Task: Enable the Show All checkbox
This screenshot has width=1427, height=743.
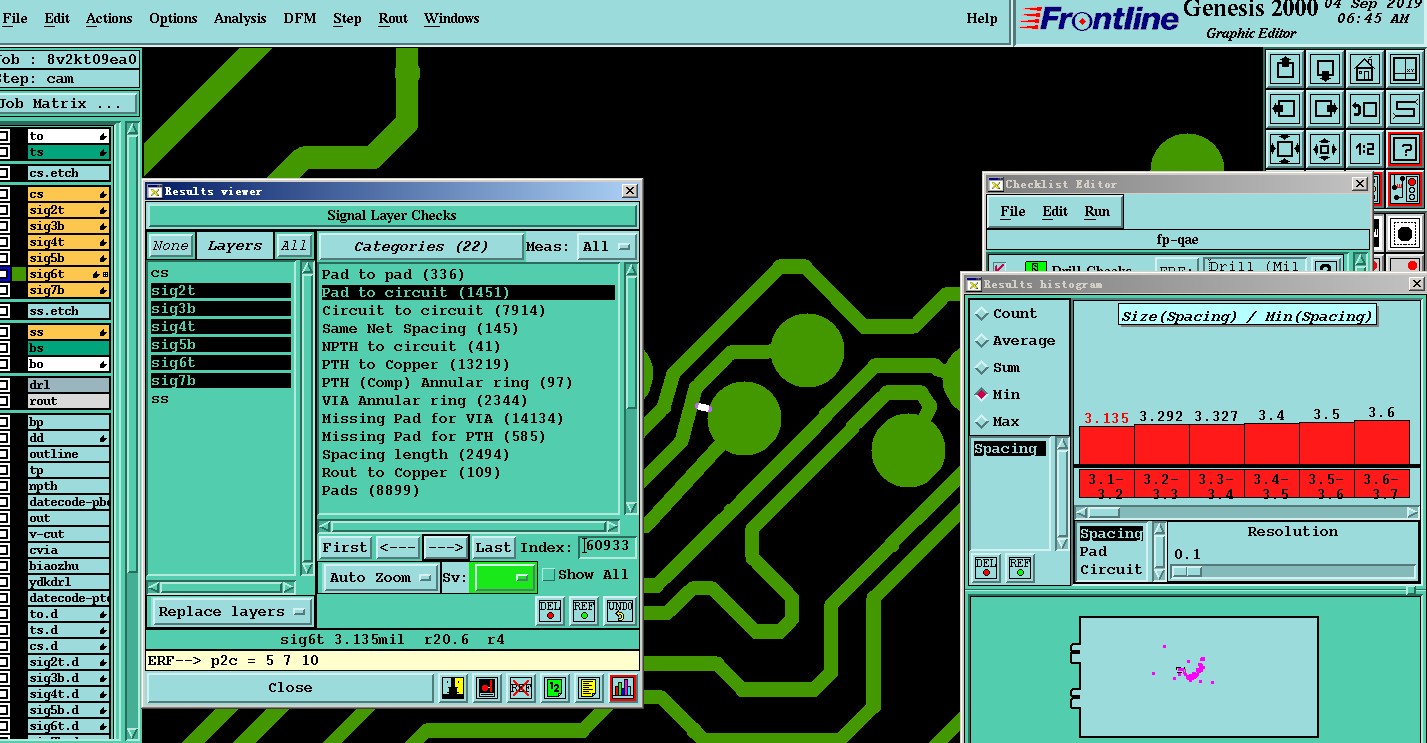Action: click(548, 575)
